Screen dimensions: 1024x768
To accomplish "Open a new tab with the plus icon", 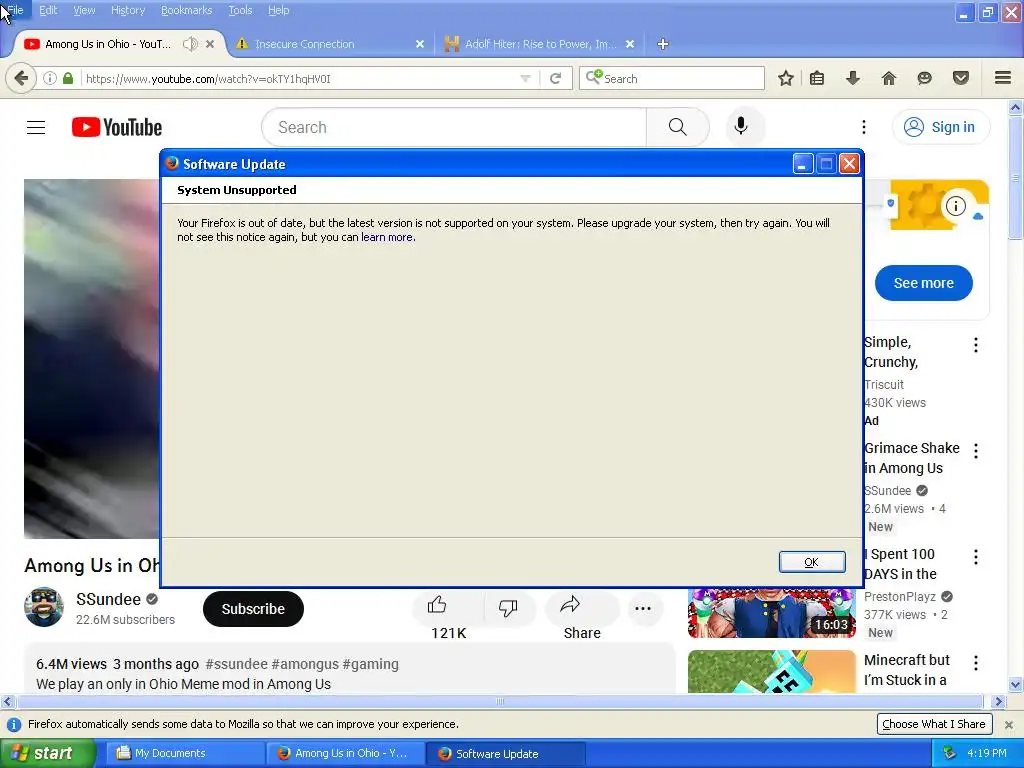I will click(663, 44).
